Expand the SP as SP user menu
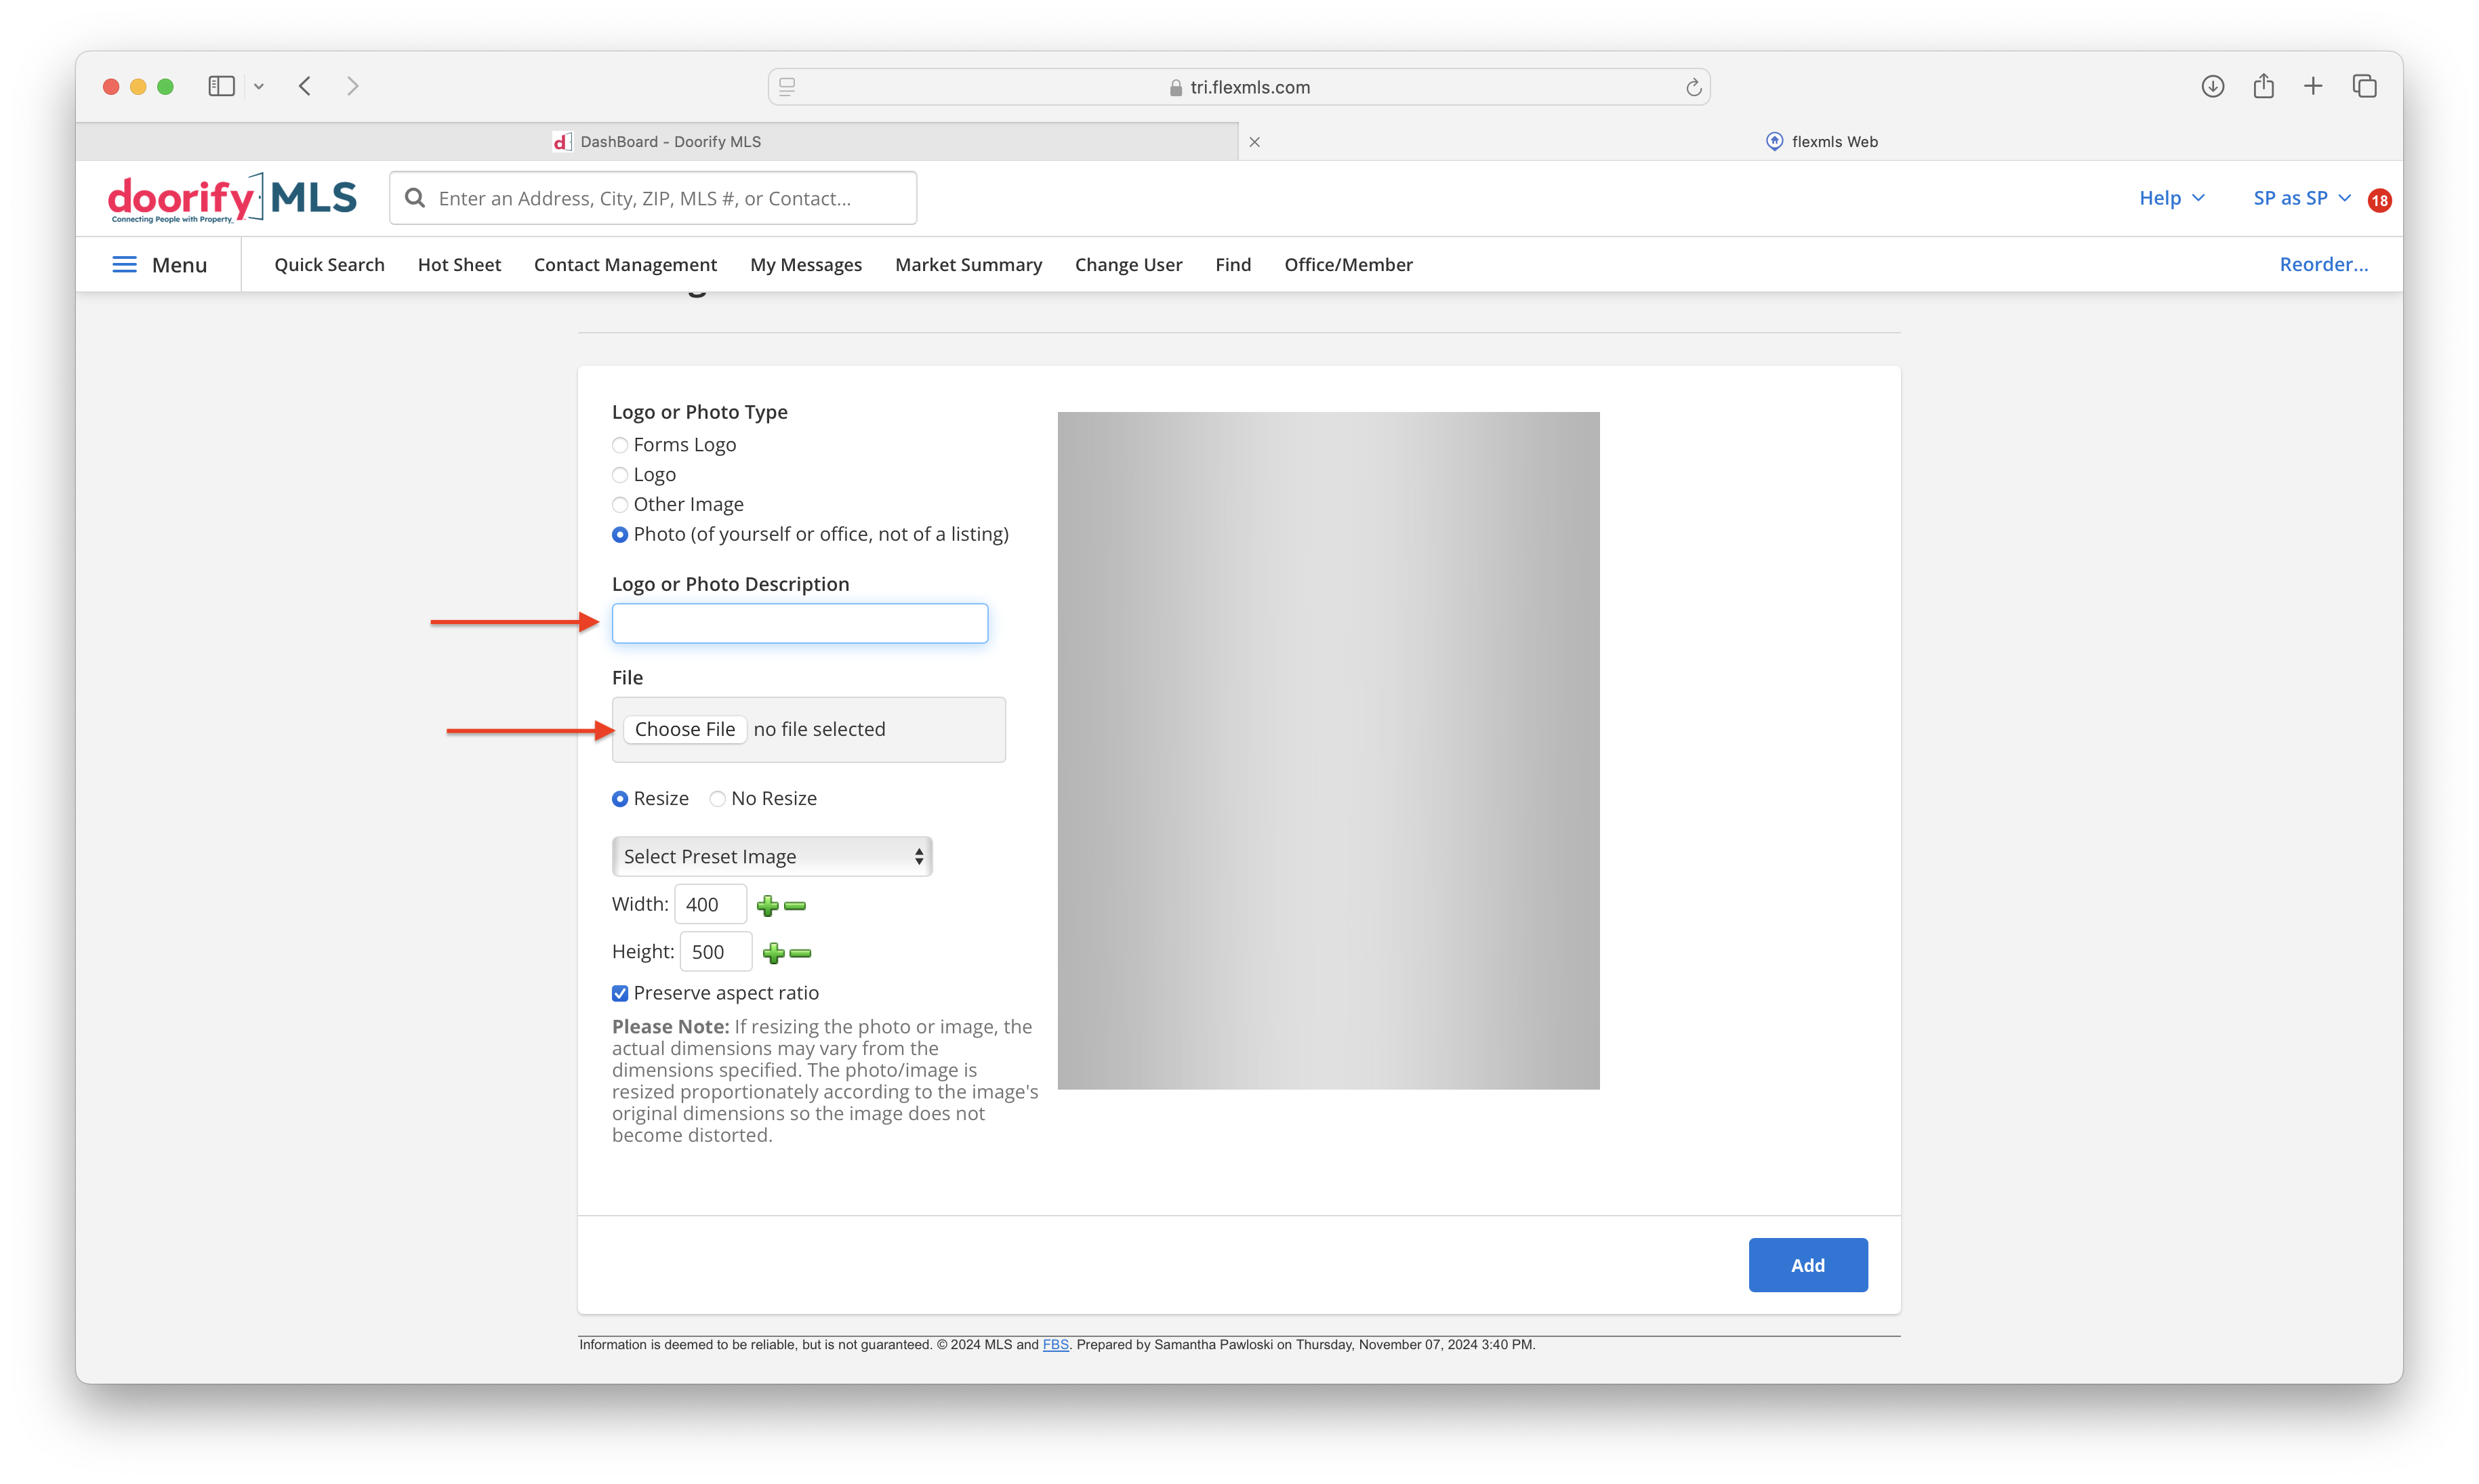2479x1484 pixels. (2301, 198)
